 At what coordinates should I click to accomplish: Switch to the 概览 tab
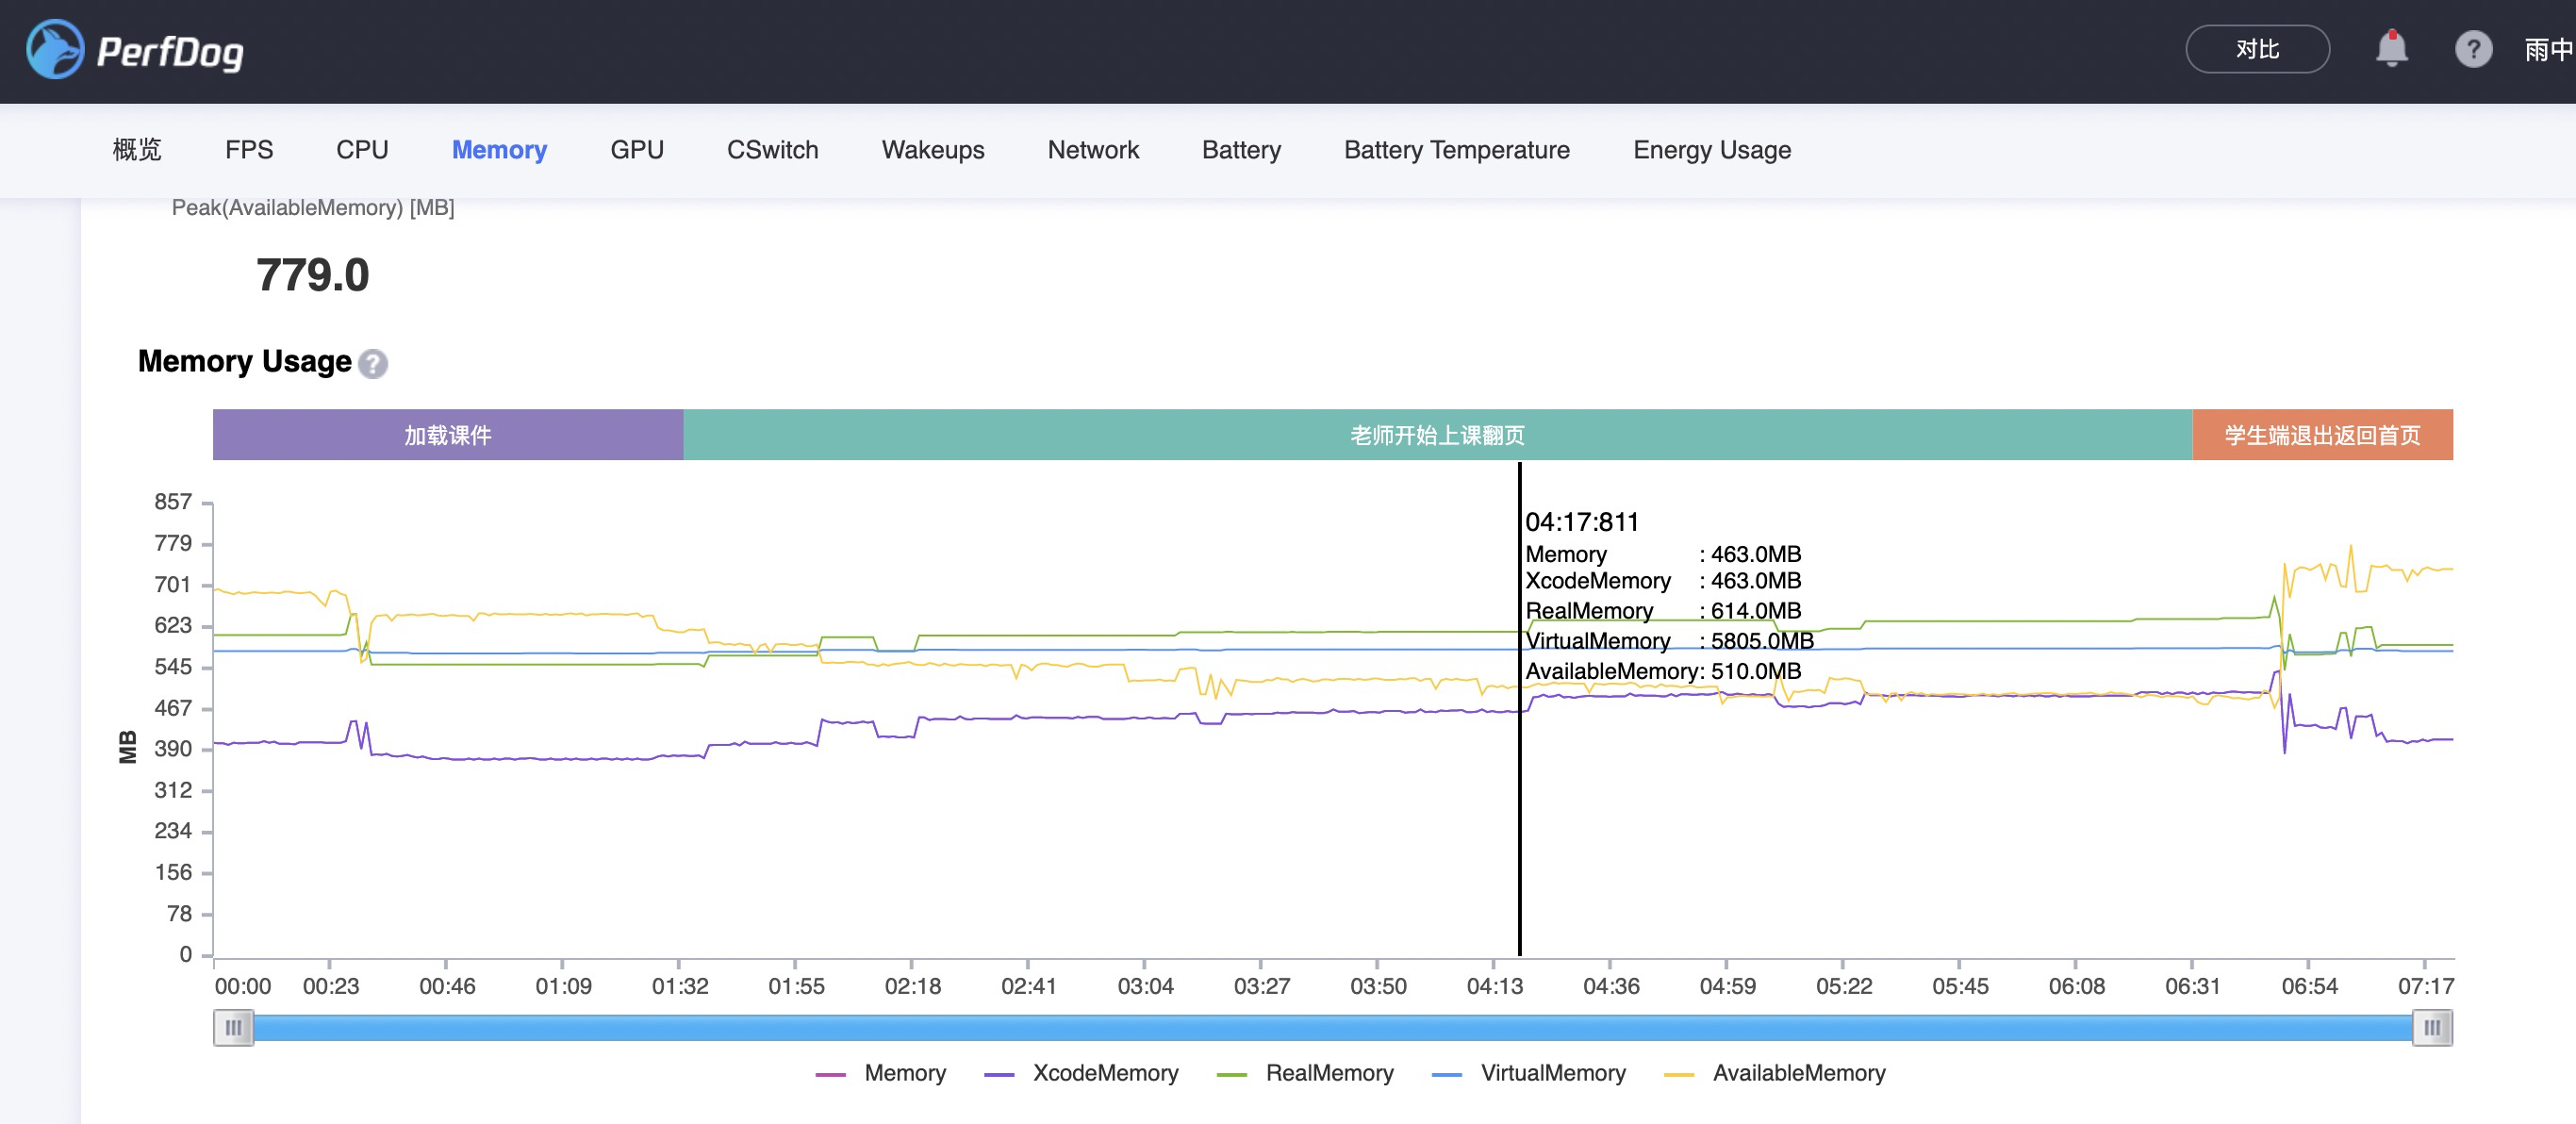tap(137, 150)
